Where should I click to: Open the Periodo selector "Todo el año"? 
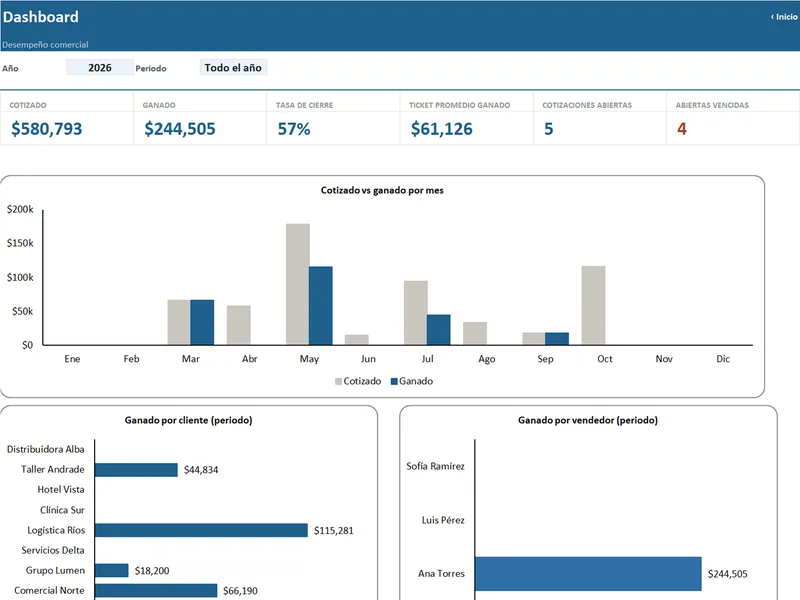pos(233,68)
